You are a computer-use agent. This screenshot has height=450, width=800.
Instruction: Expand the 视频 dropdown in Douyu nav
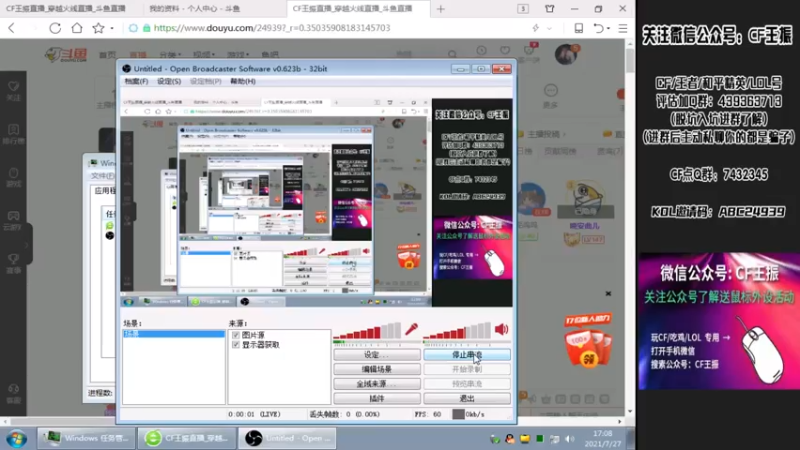click(204, 55)
